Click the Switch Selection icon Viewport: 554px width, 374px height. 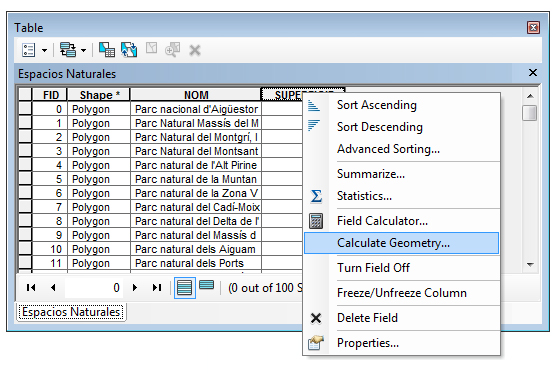coord(129,50)
